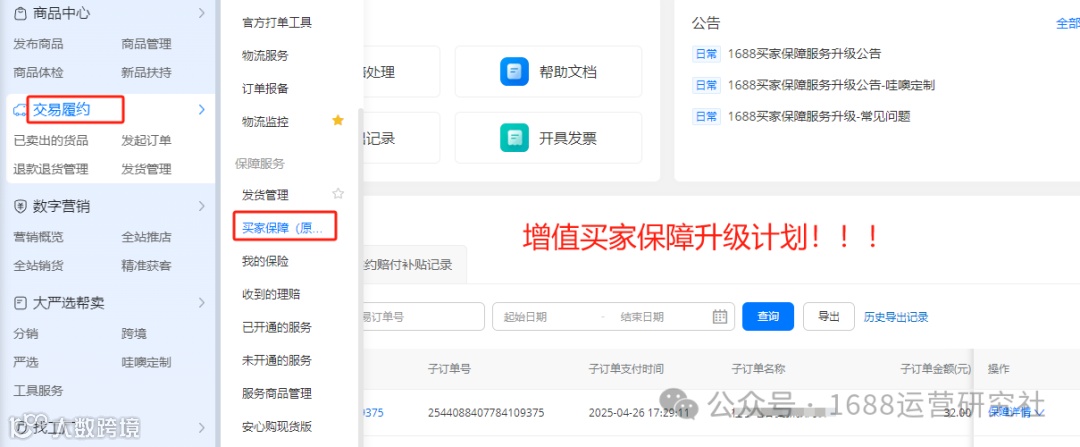
Task: Click the 交易履约 truck icon
Action: point(20,110)
